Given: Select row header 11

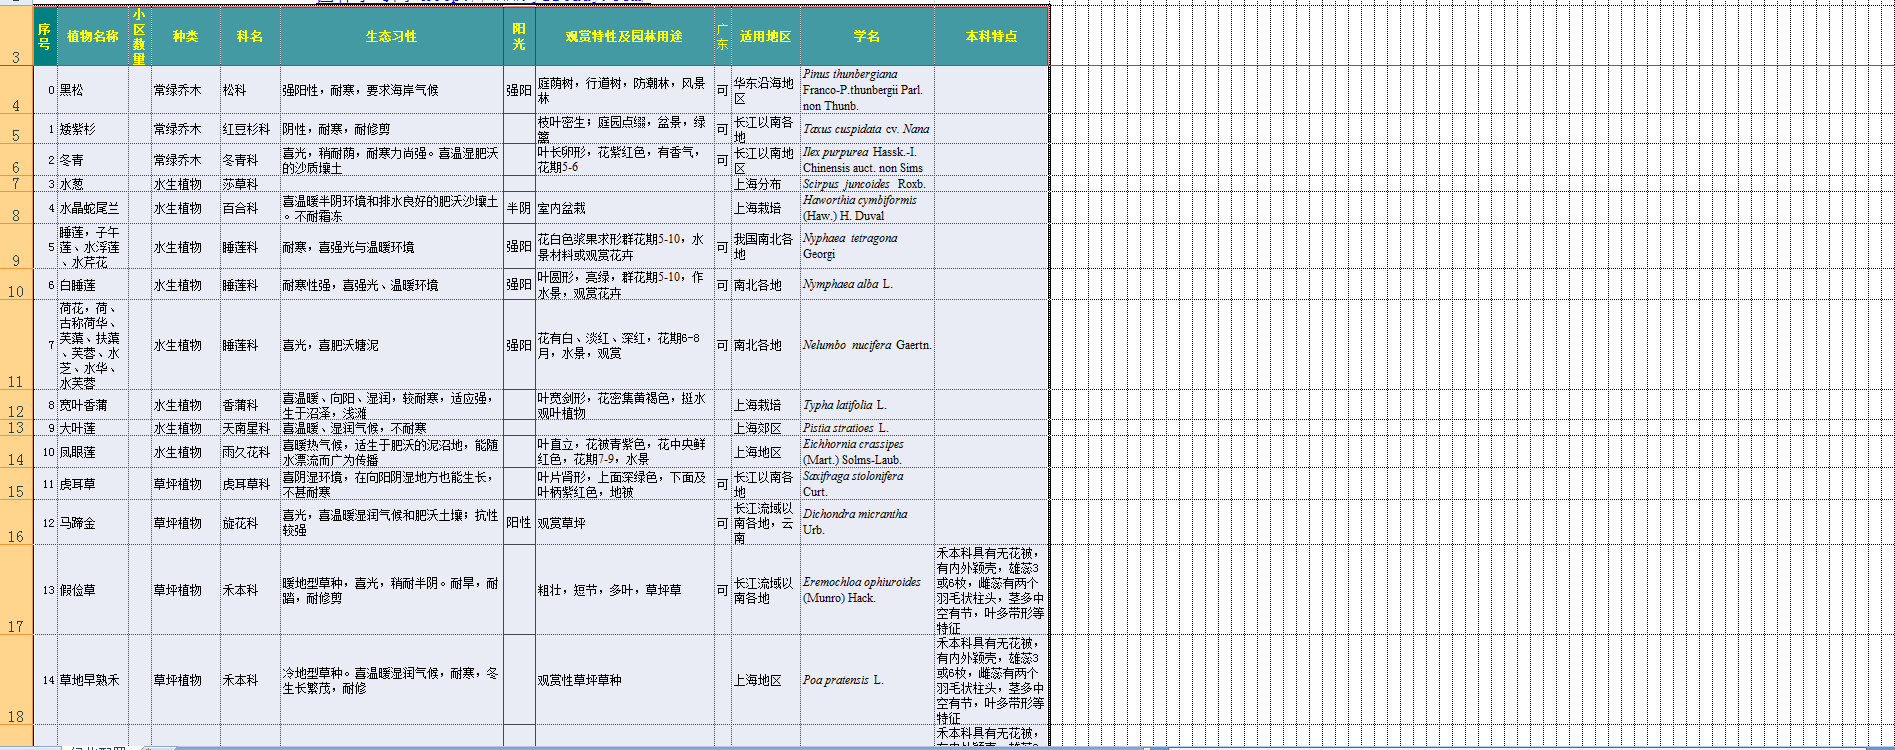Looking at the screenshot, I should pos(16,345).
